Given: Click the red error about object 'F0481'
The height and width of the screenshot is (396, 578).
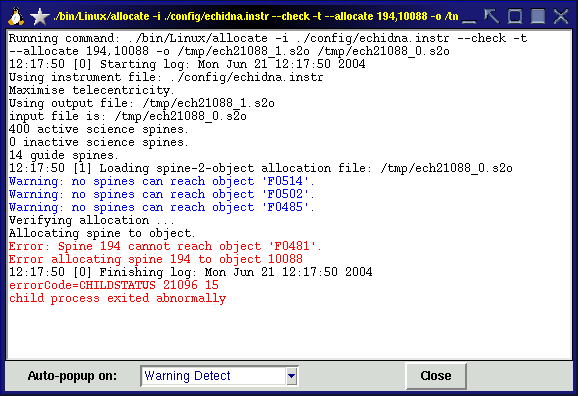Looking at the screenshot, I should [165, 246].
